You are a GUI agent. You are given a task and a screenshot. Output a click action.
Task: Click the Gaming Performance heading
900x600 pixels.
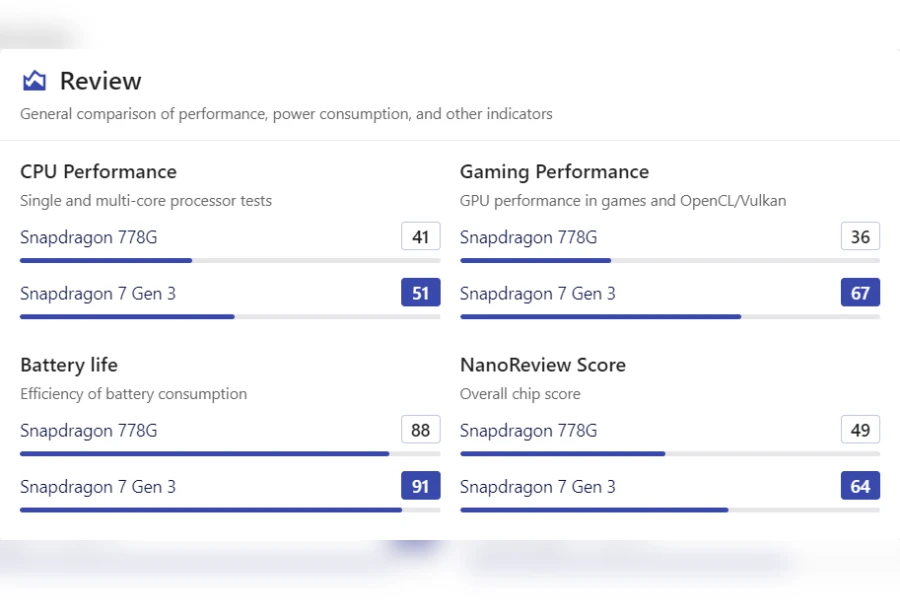[x=554, y=172]
